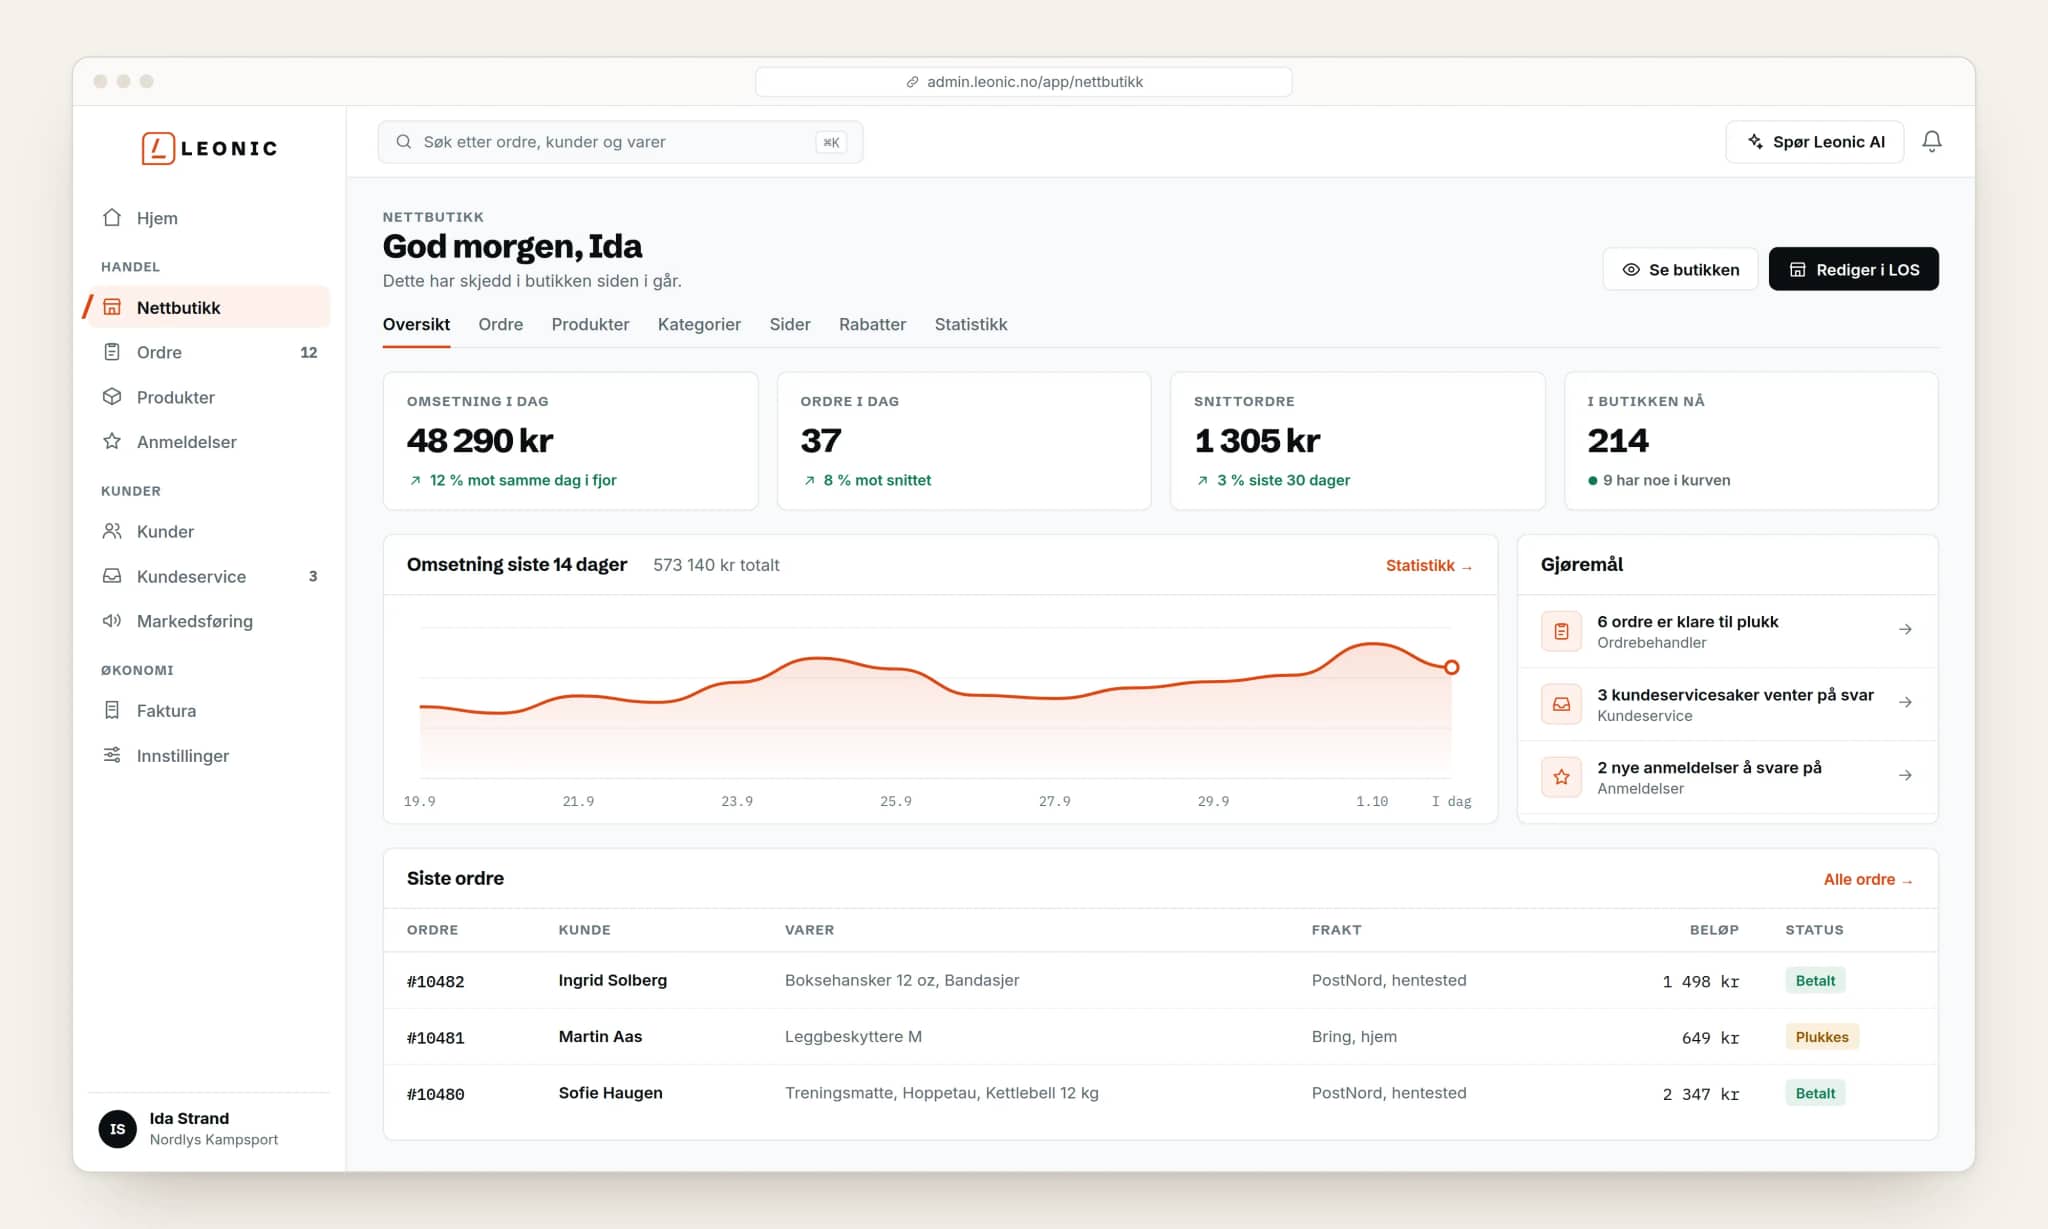Click the Rediger i LOS button

(1853, 269)
